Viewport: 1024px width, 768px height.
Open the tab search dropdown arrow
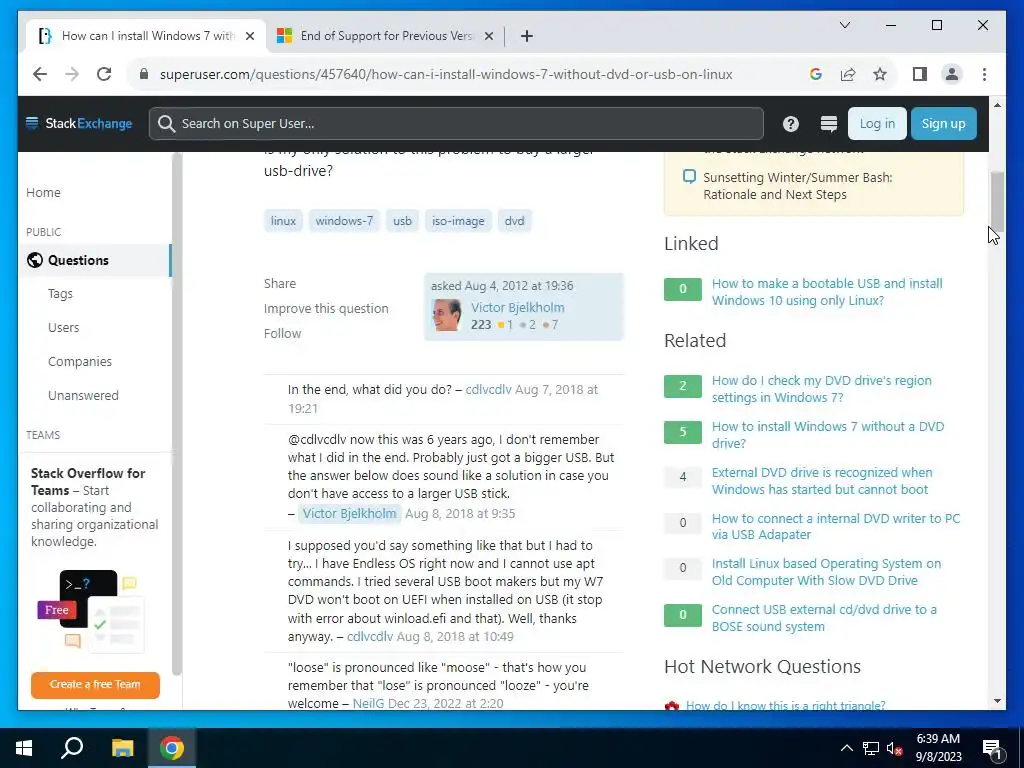coord(844,25)
